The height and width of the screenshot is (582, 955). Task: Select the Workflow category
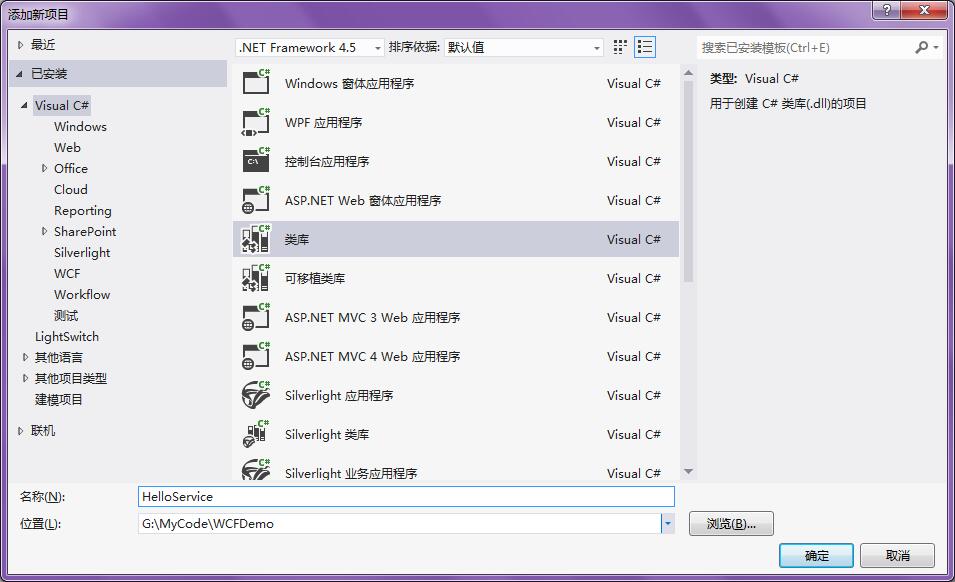82,295
